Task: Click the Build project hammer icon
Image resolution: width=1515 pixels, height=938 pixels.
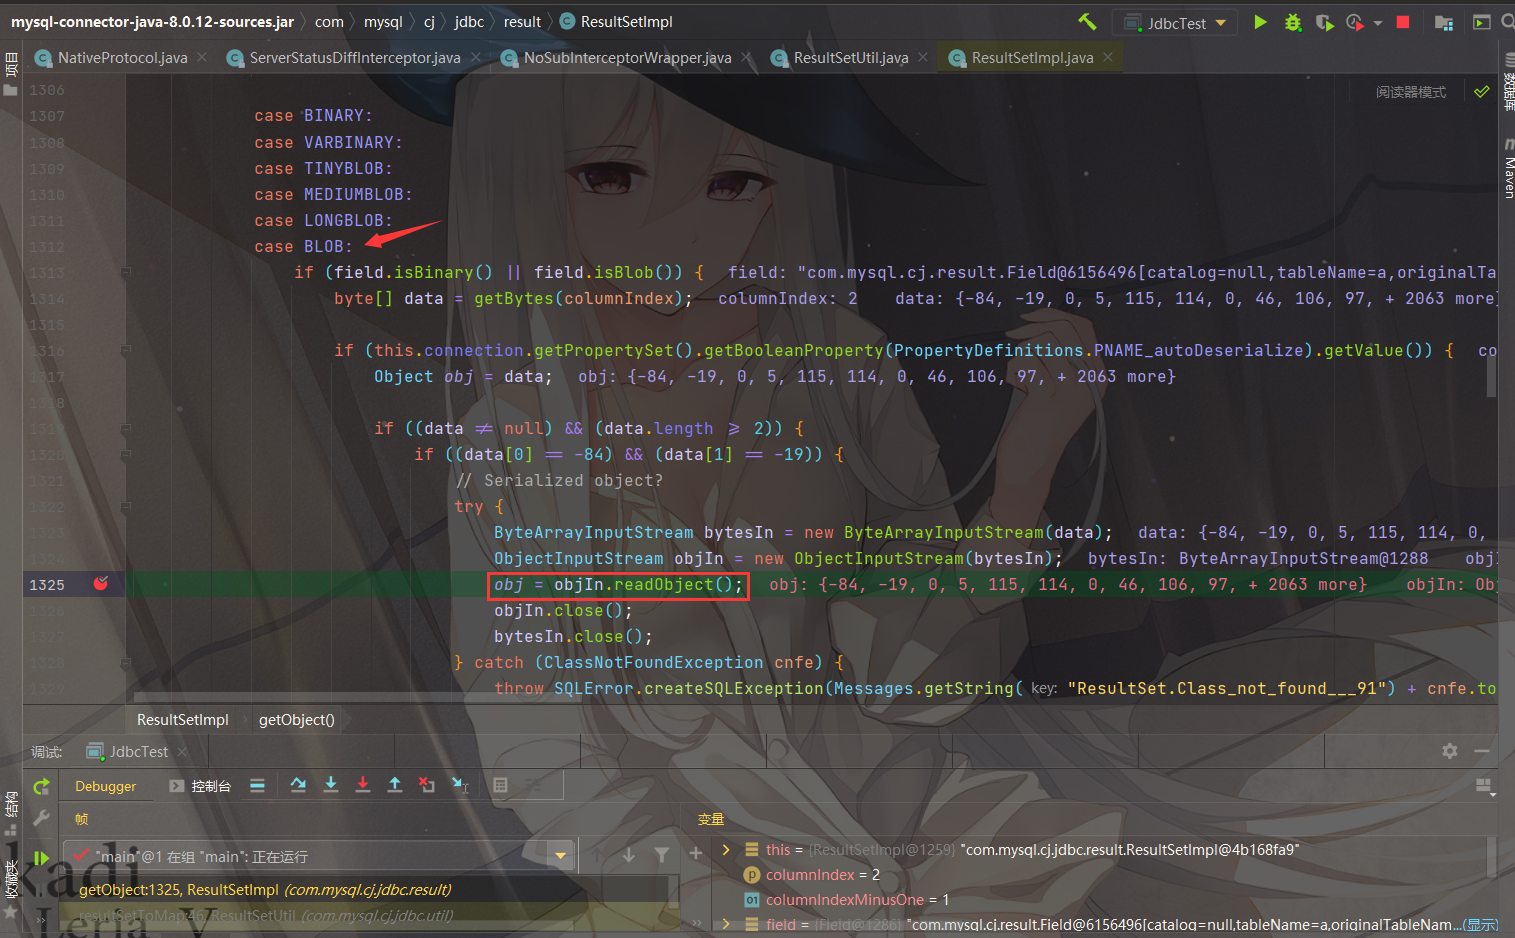Action: [1087, 21]
